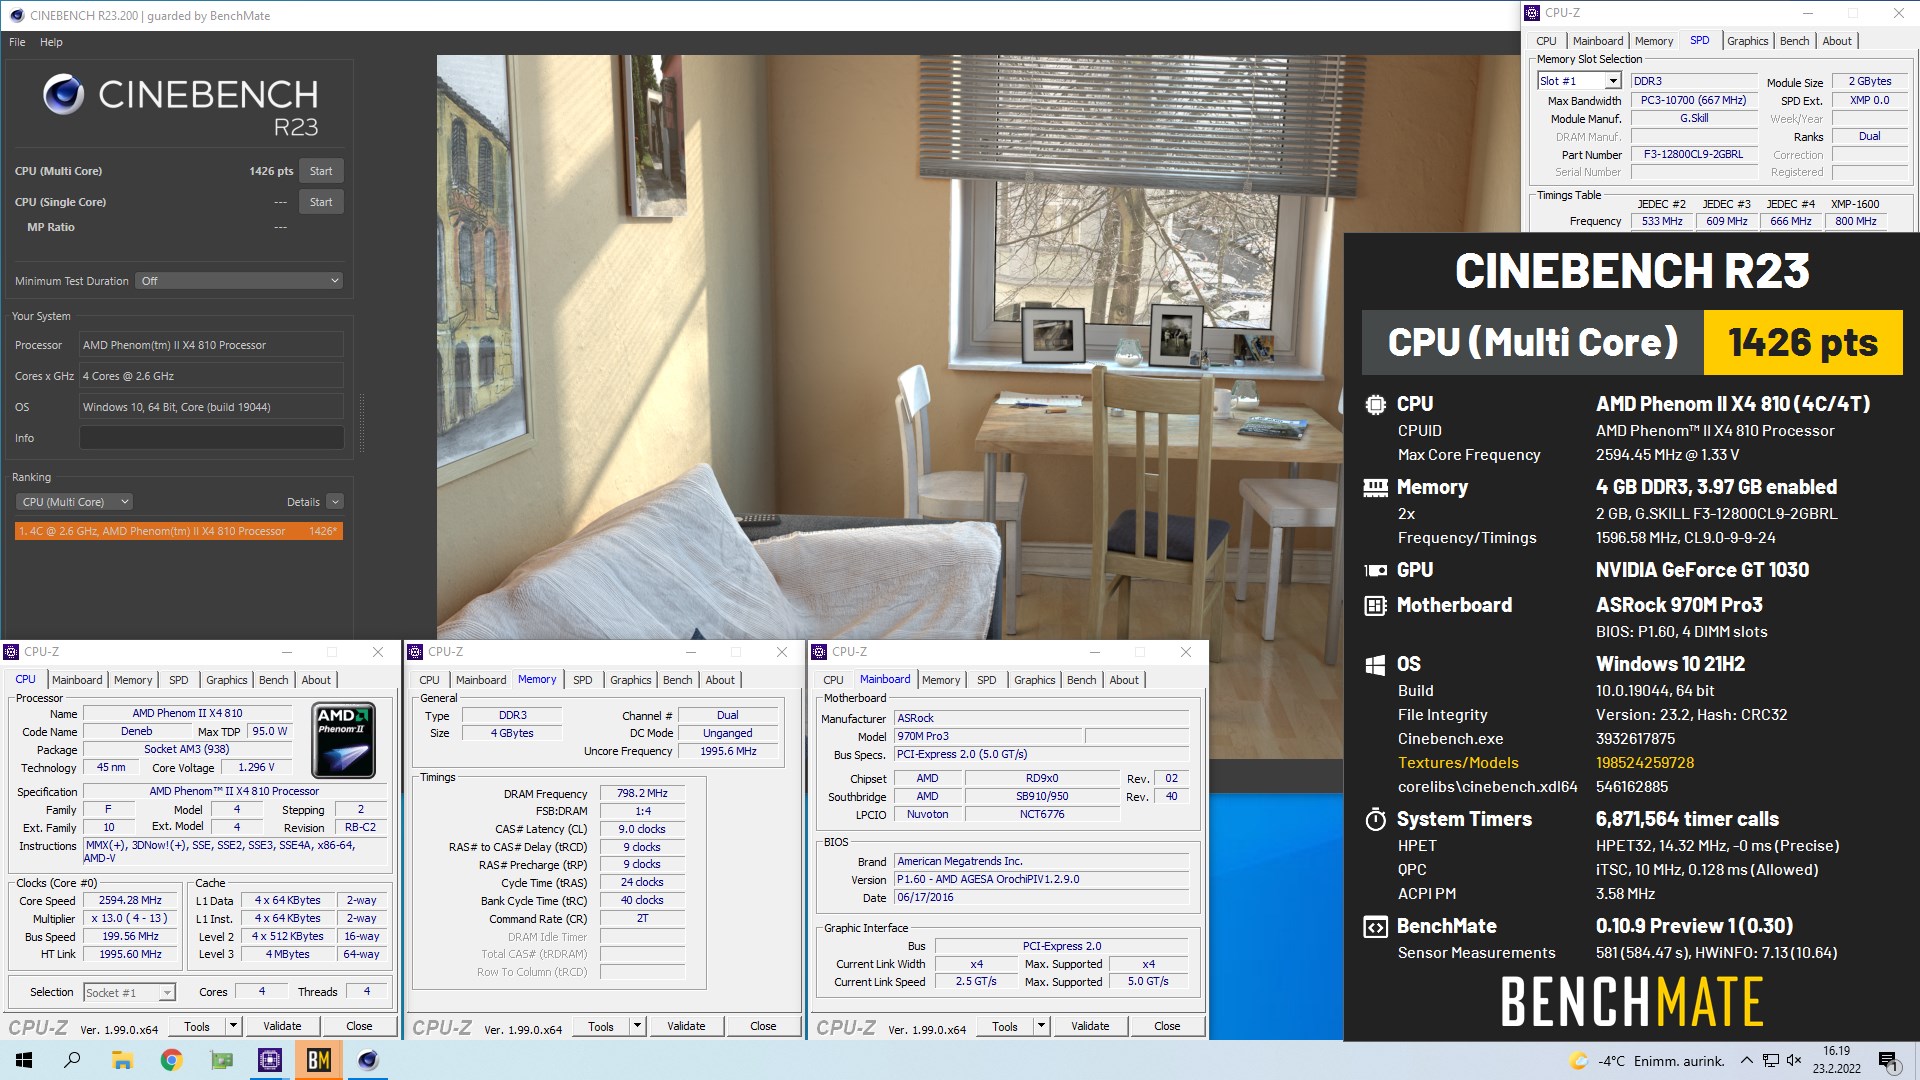Viewport: 1920px width, 1080px height.
Task: Open Cinebench Help menu
Action: pos(51,42)
